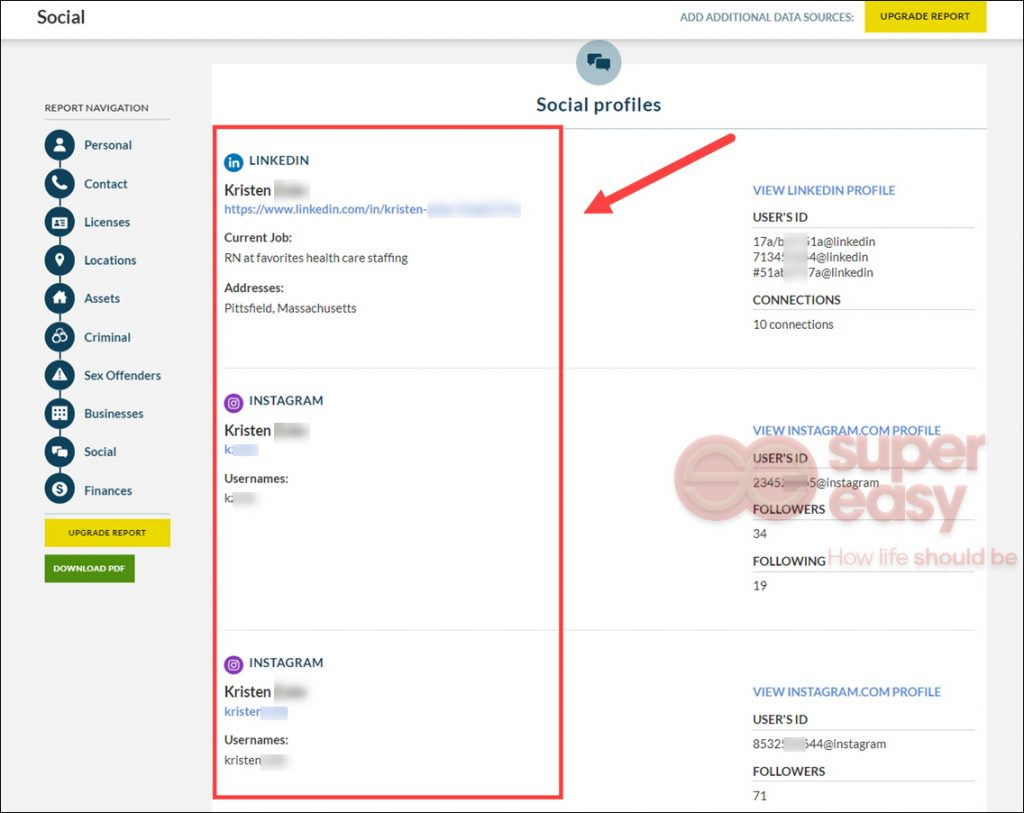Open the LinkedIn profile URL
This screenshot has width=1024, height=813.
point(372,210)
